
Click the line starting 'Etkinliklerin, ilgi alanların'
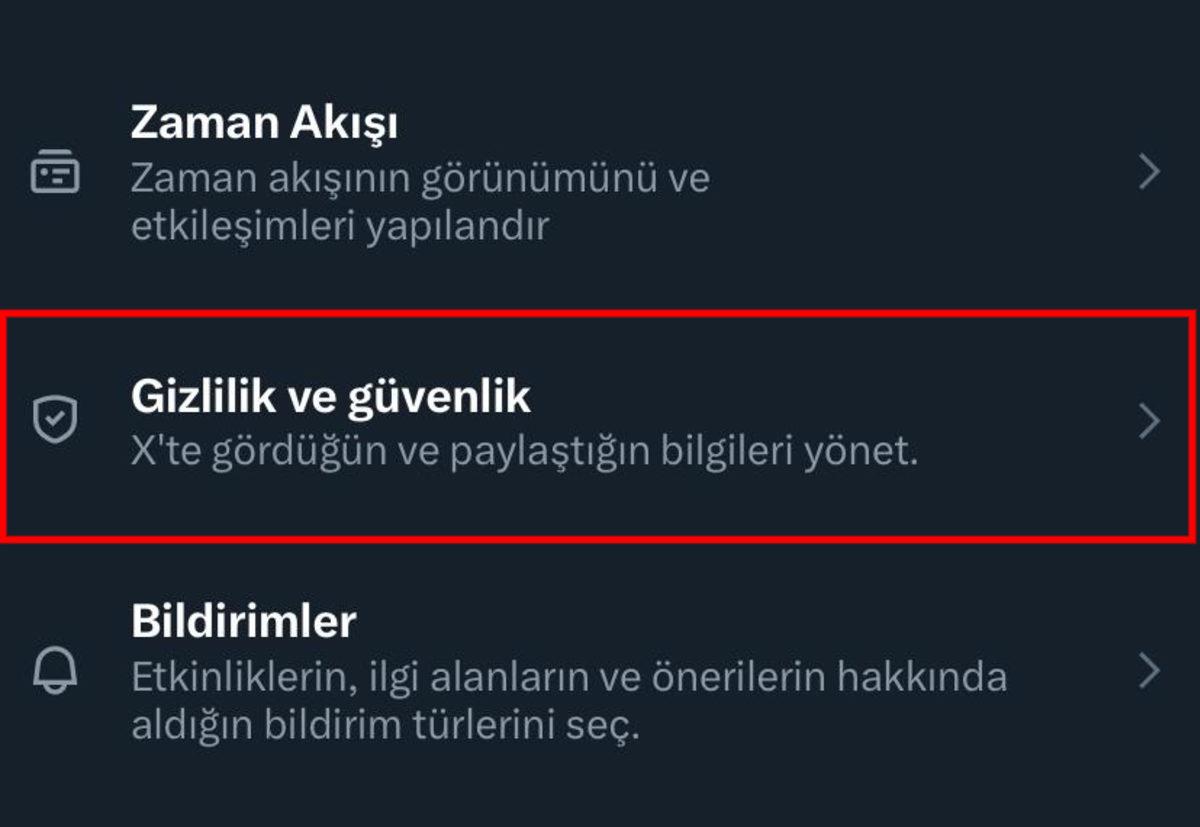pos(568,677)
